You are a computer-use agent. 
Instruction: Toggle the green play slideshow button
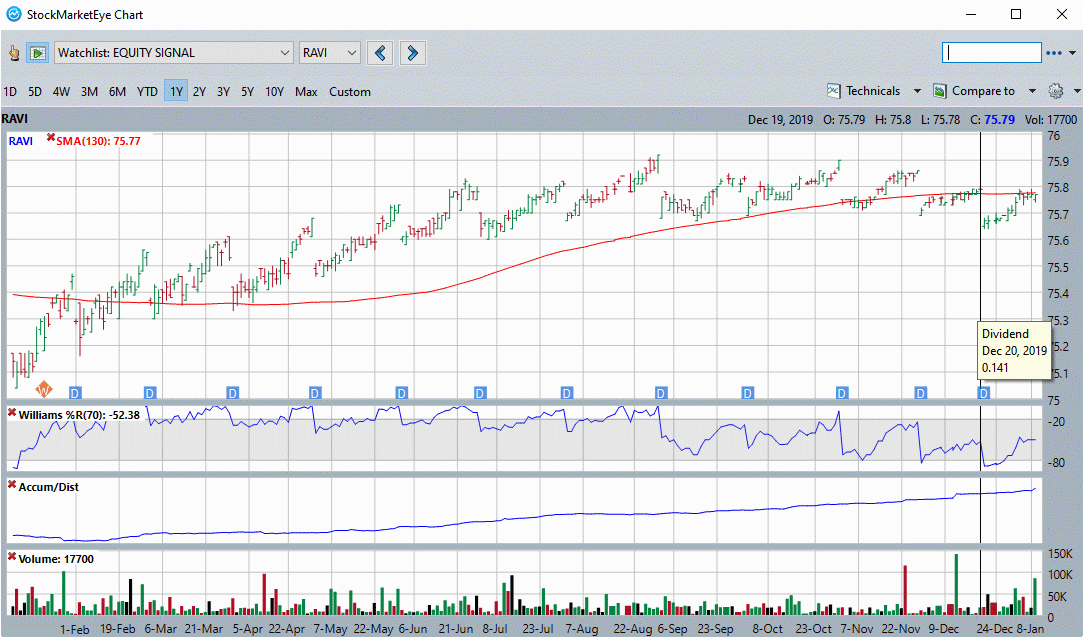click(x=38, y=52)
